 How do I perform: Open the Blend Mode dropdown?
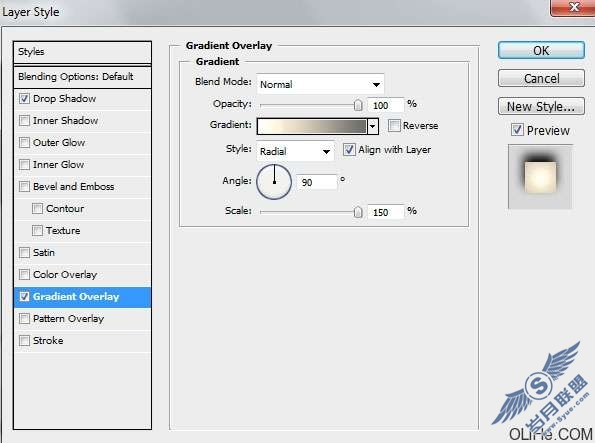click(x=320, y=84)
